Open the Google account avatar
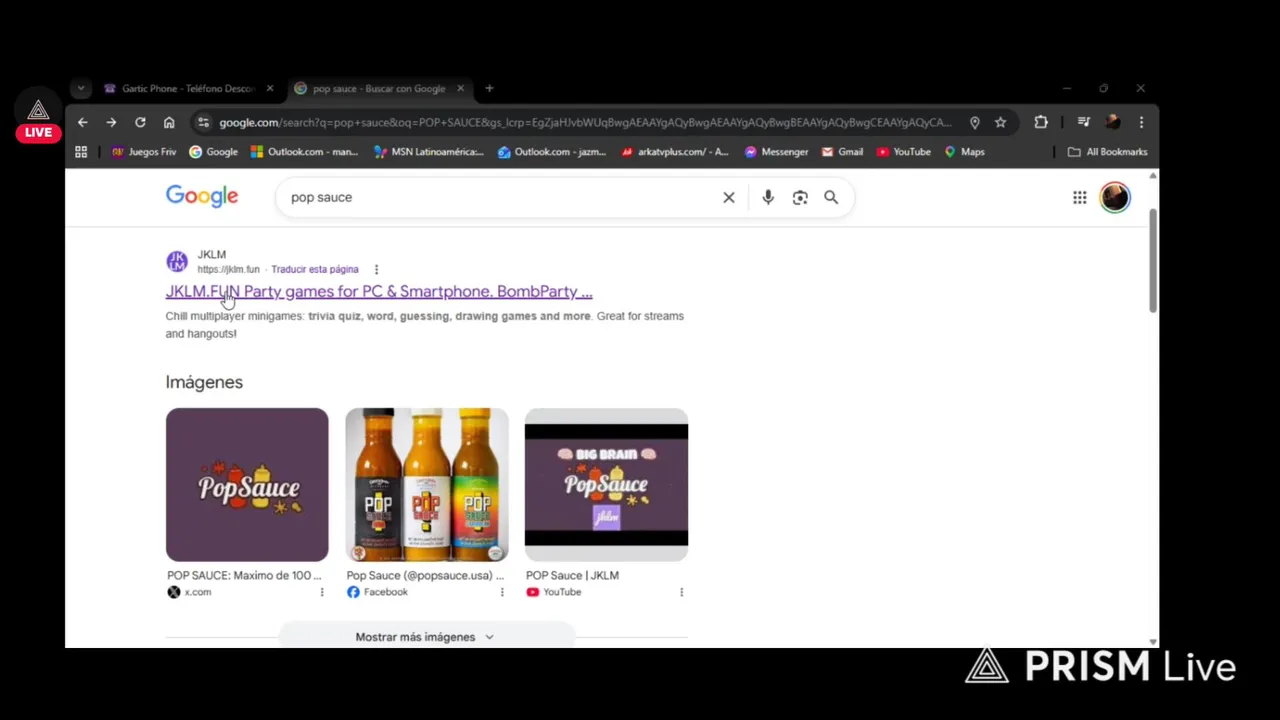1280x720 pixels. click(1115, 197)
